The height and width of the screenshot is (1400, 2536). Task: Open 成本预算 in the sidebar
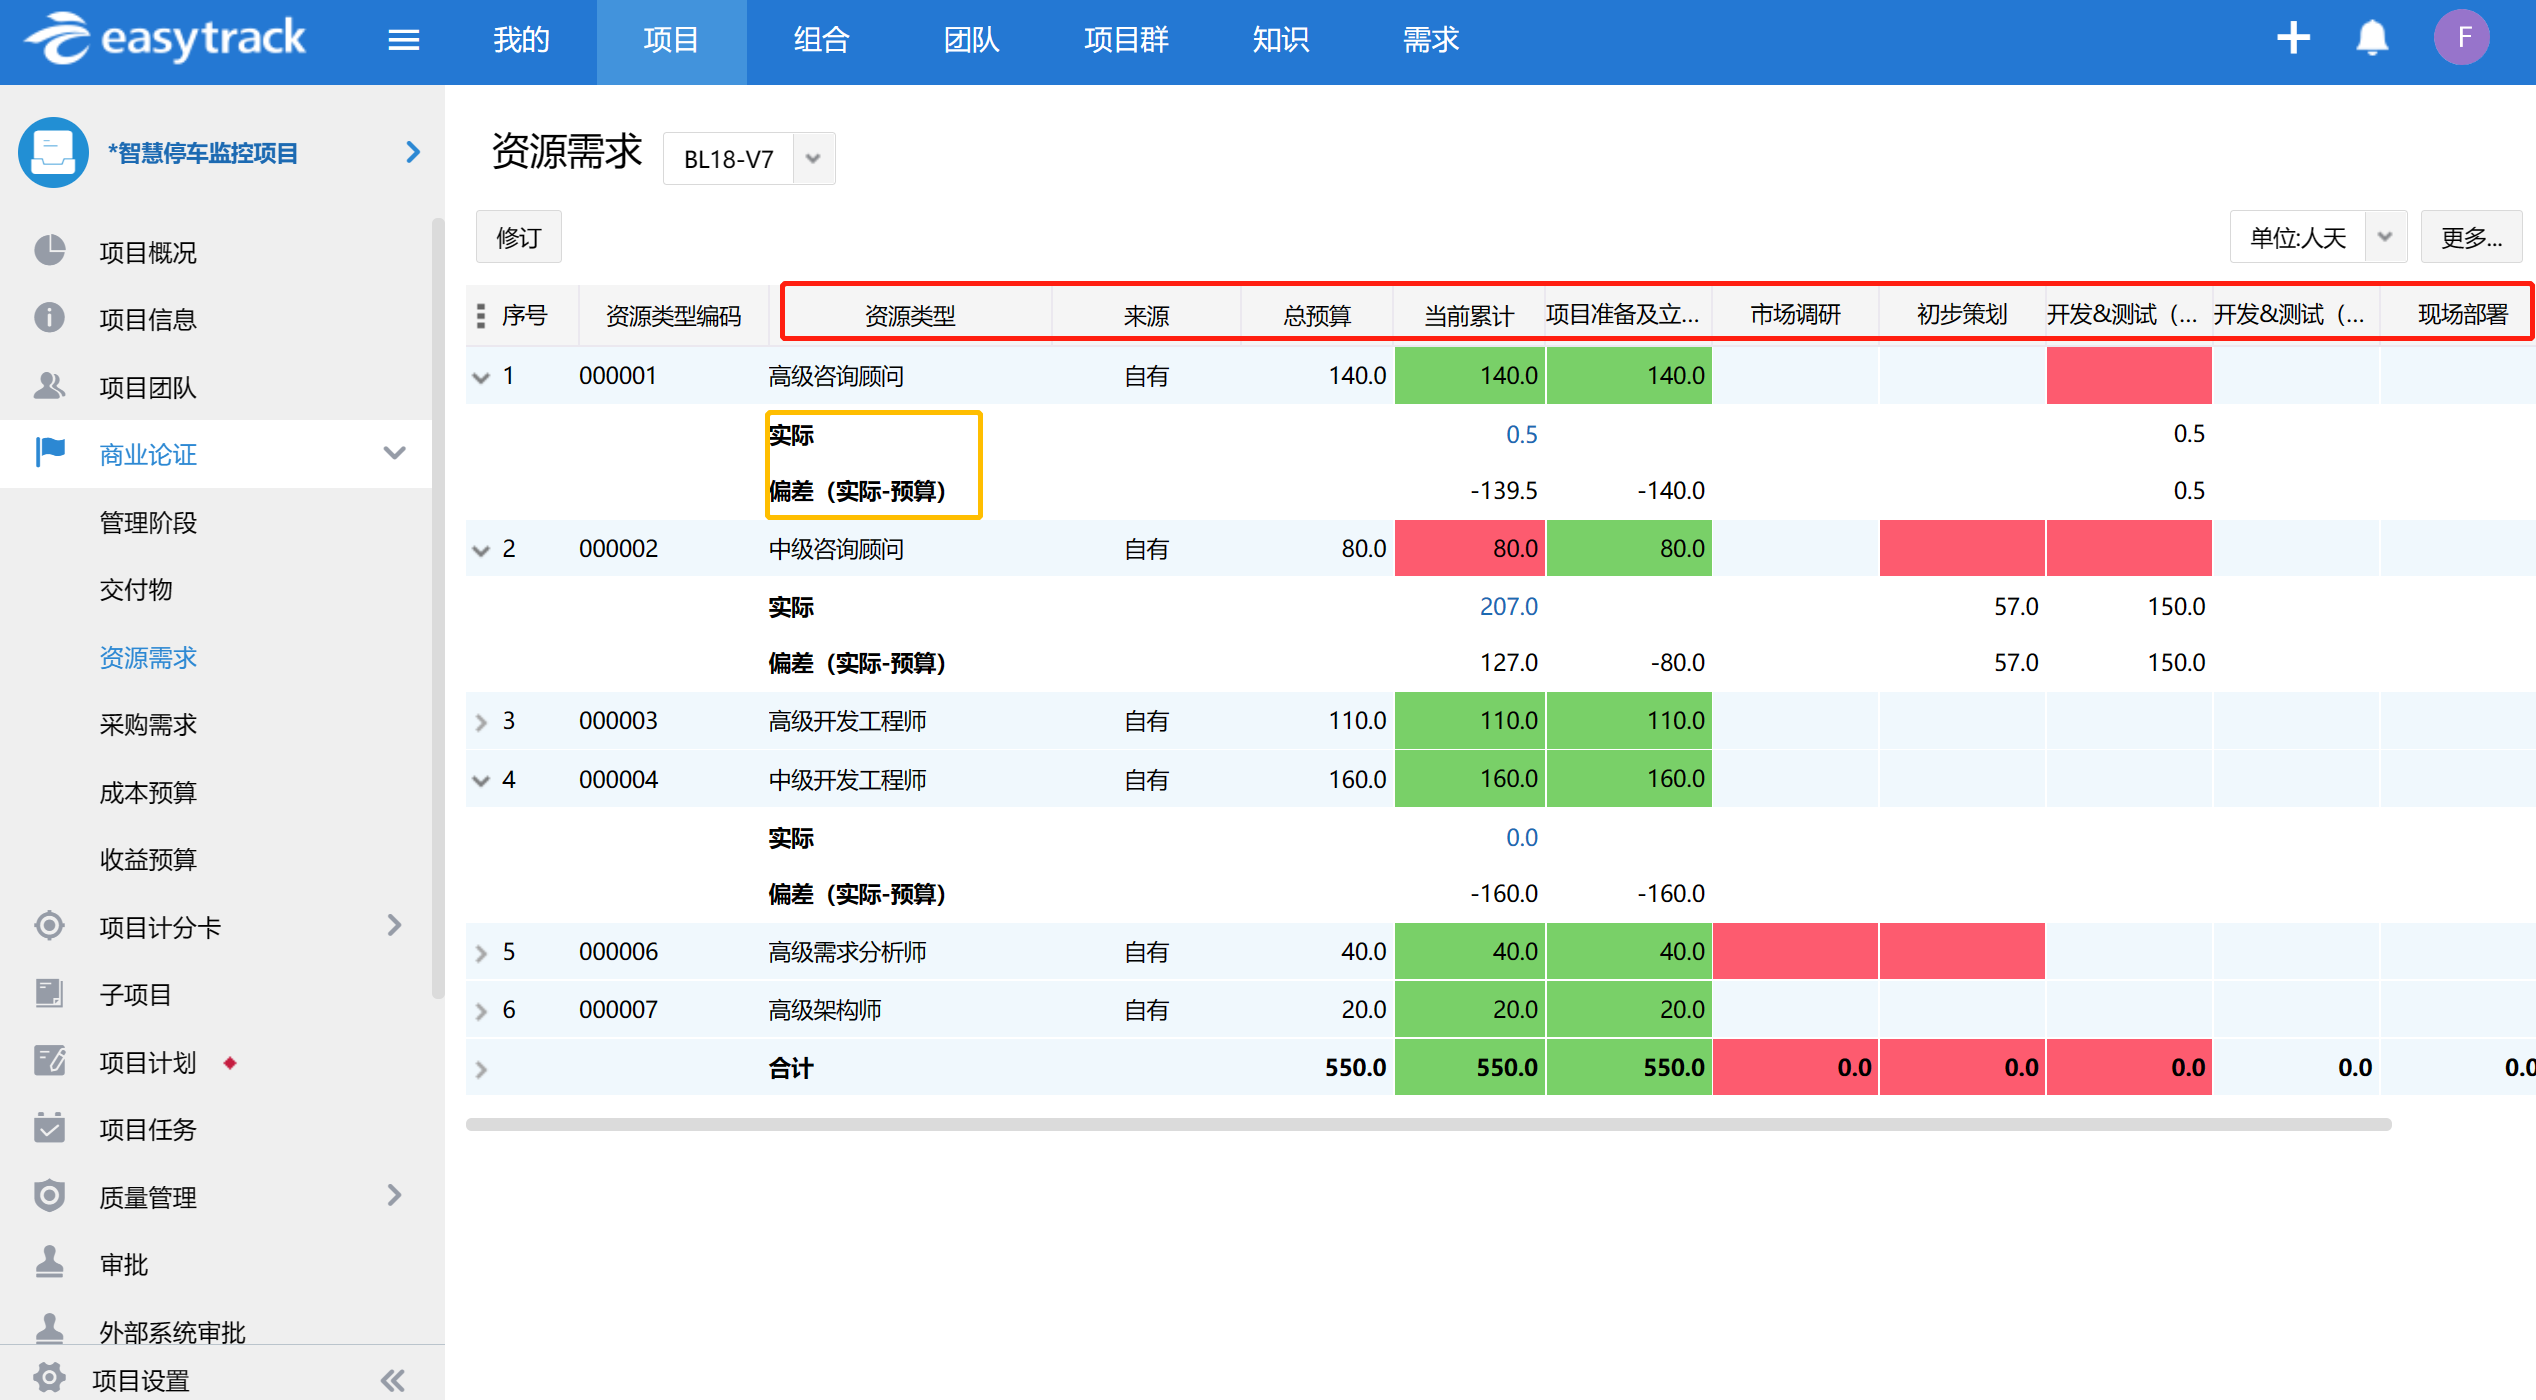tap(148, 793)
